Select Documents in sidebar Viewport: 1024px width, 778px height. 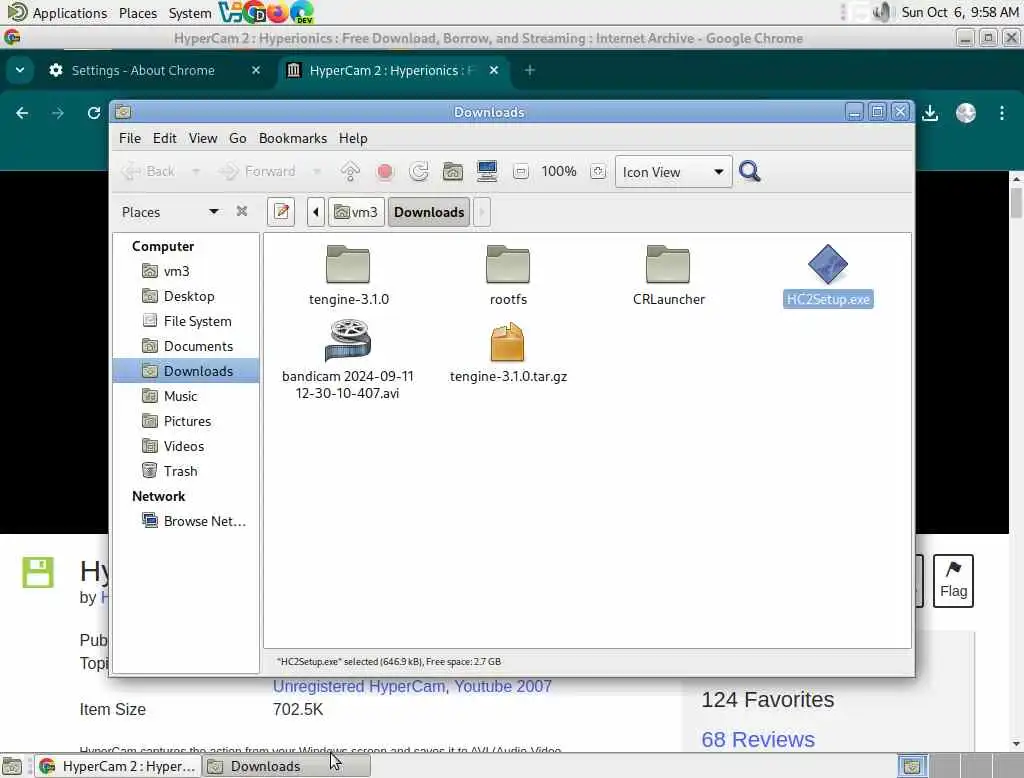(186, 346)
